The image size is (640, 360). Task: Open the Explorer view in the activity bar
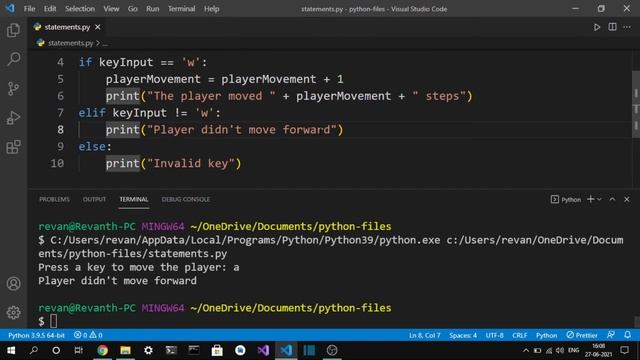(13, 30)
